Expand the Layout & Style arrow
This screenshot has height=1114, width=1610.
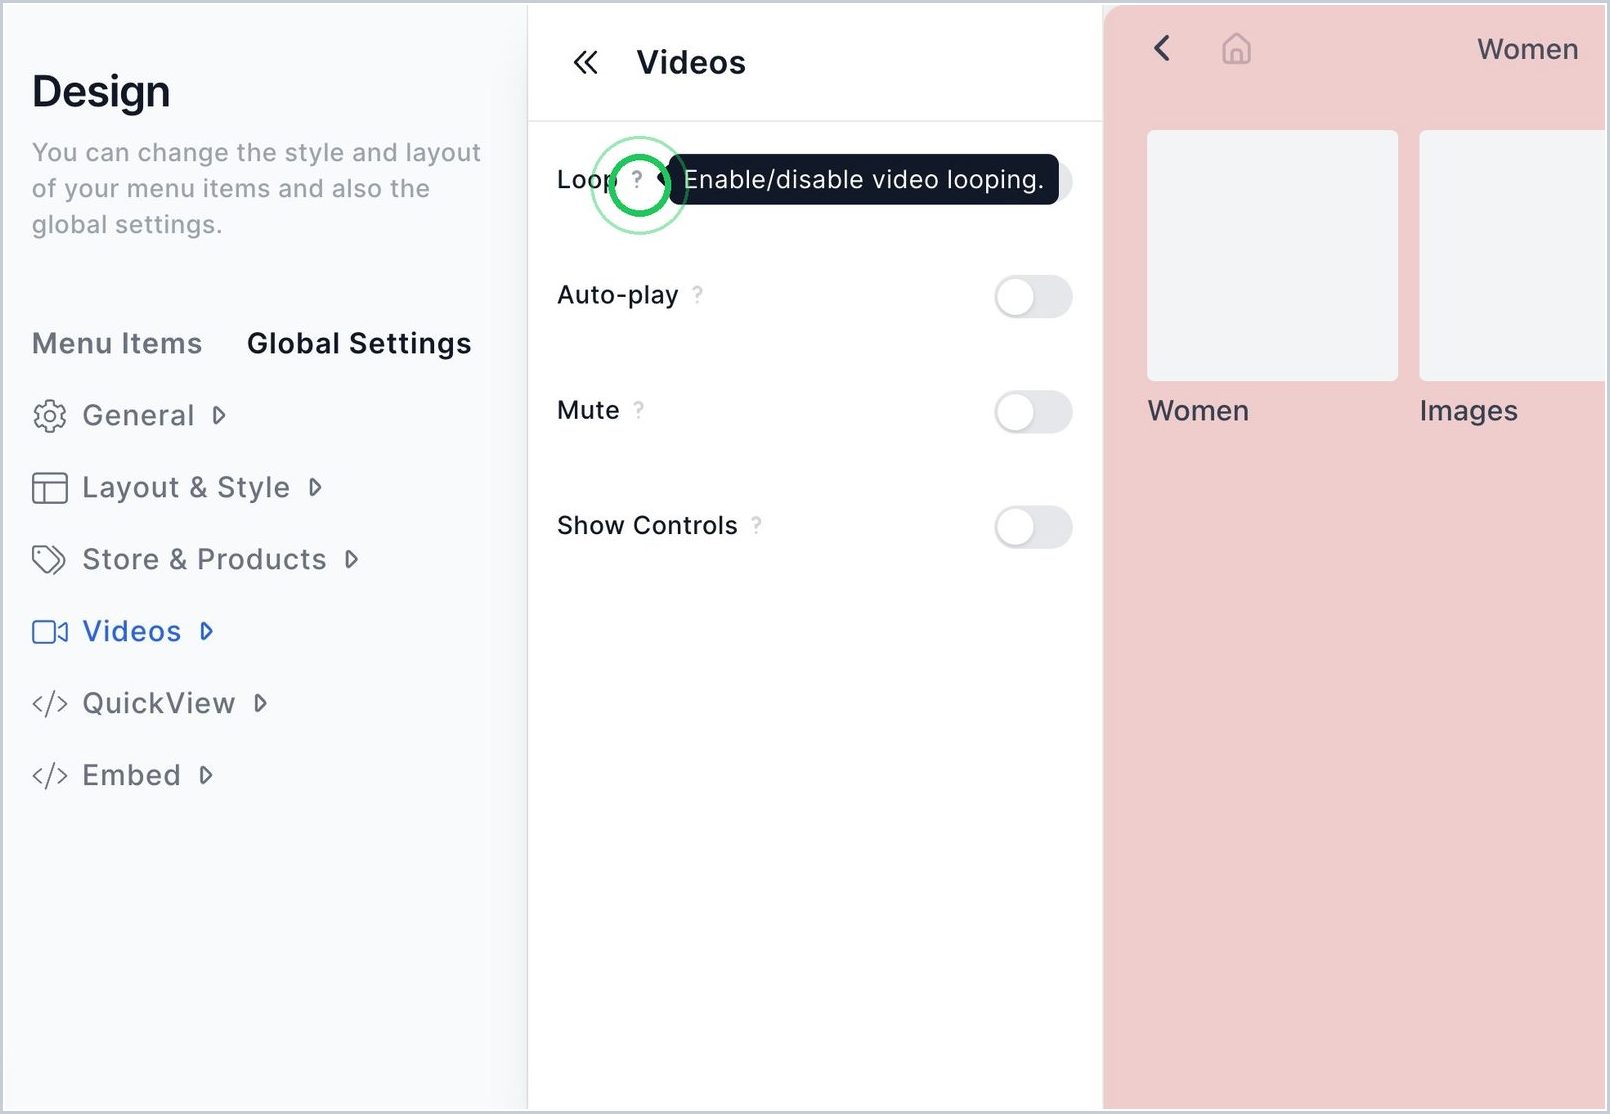pos(315,487)
